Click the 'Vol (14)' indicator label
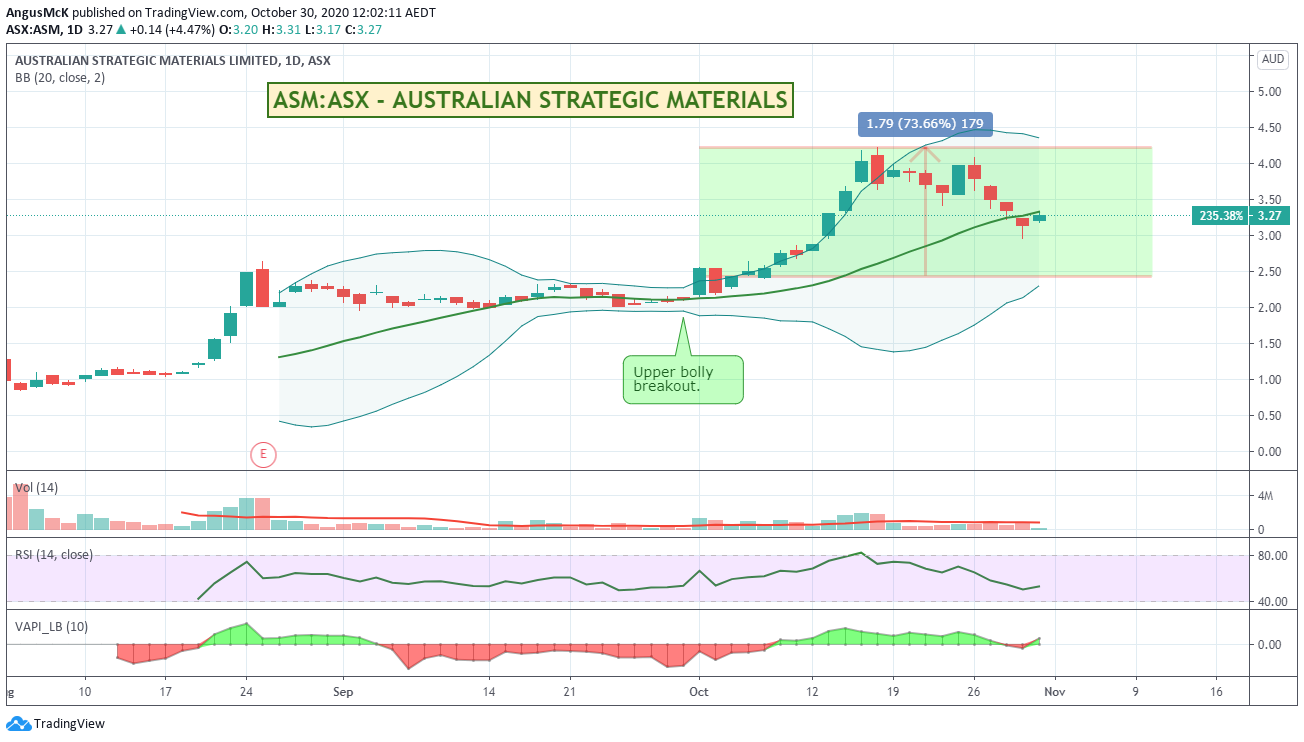Screen dimensions: 1304x742 (x=36, y=487)
